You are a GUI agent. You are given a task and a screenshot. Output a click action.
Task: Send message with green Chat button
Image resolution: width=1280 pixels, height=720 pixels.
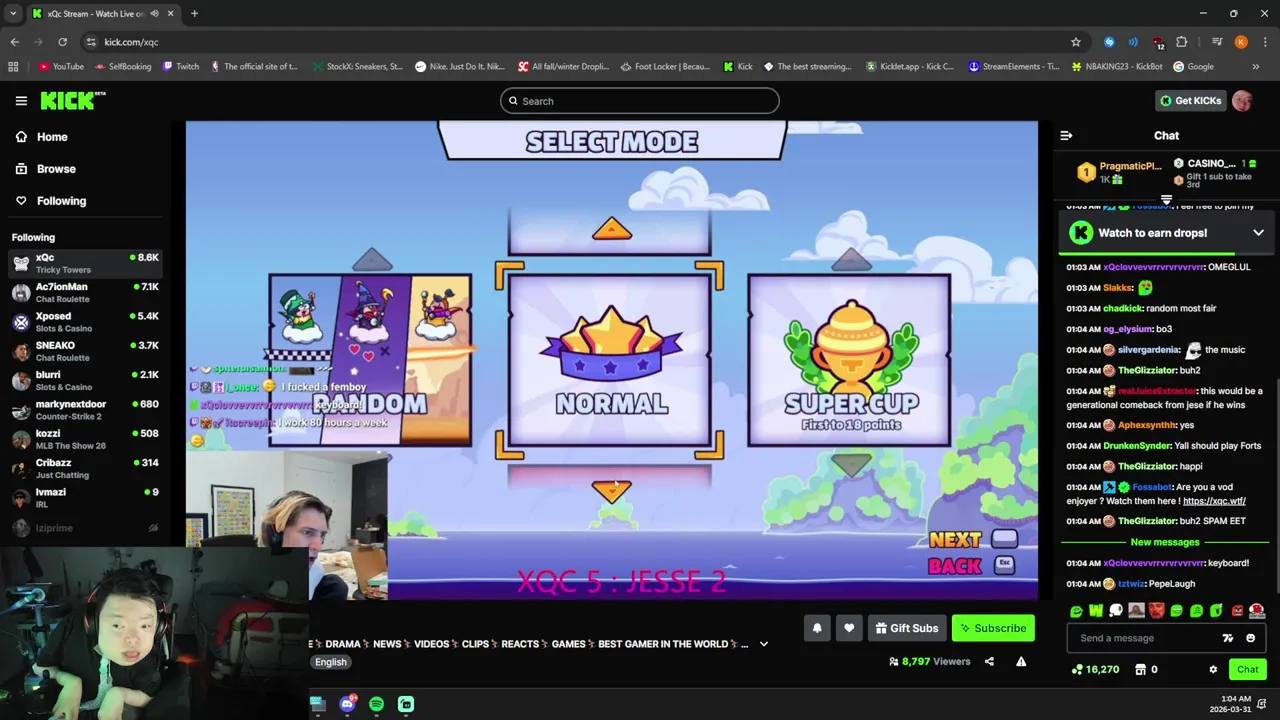(1248, 670)
